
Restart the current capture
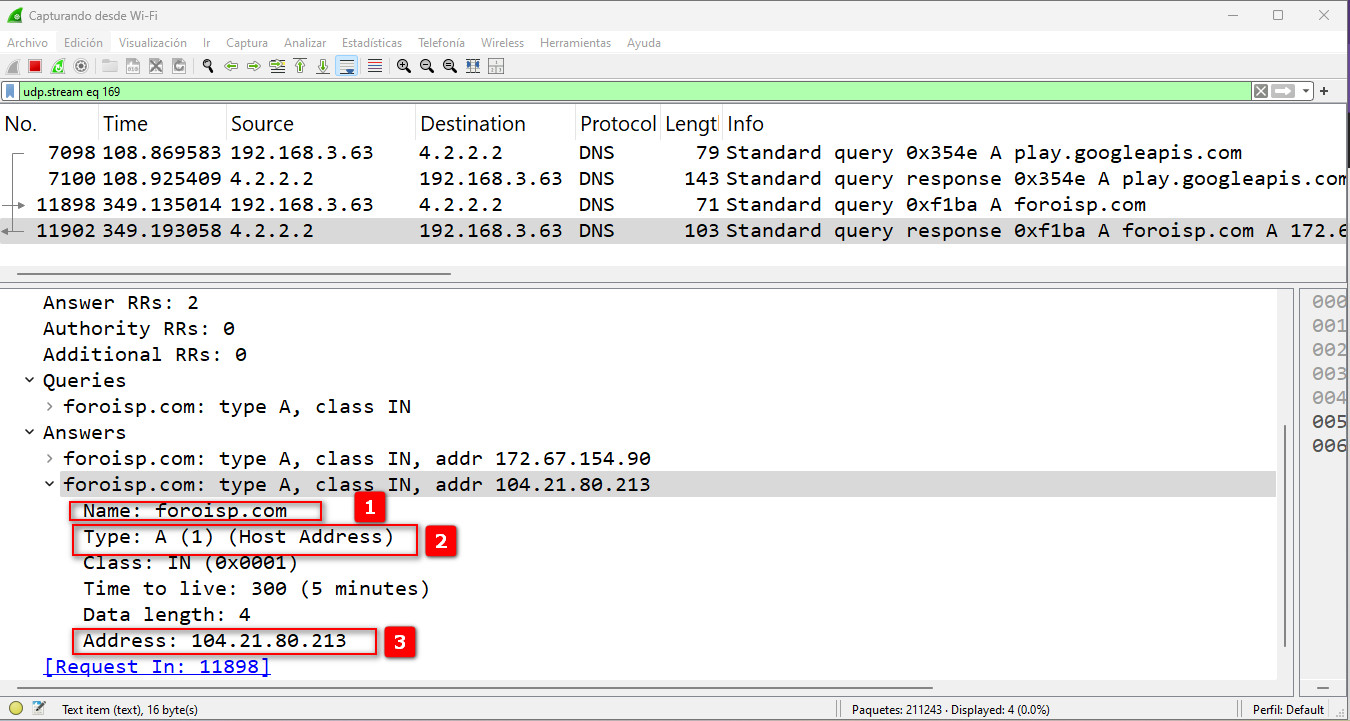tap(58, 66)
